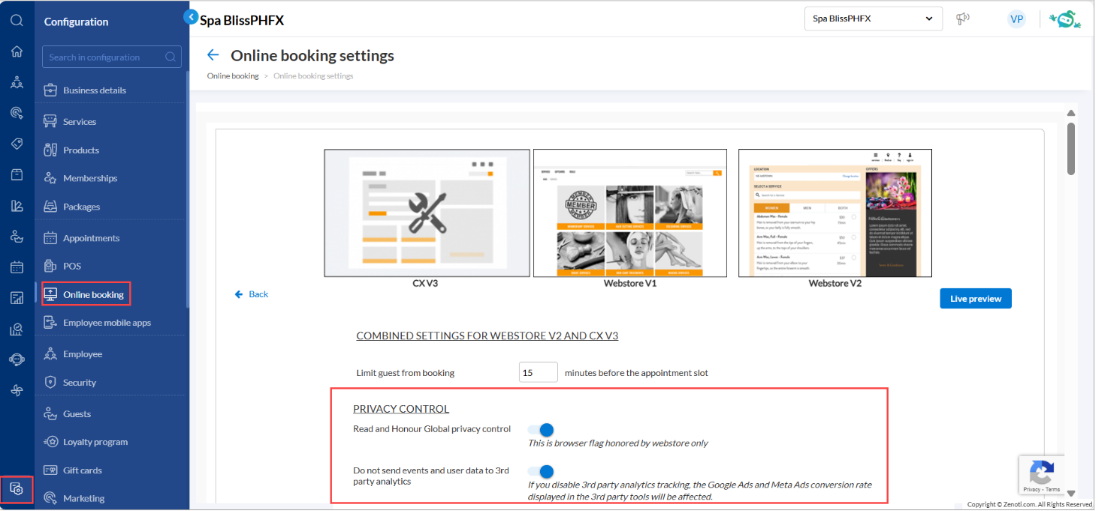Click the calendar icon in left rail
Screen dimensions: 1098x511
pyautogui.click(x=17, y=267)
